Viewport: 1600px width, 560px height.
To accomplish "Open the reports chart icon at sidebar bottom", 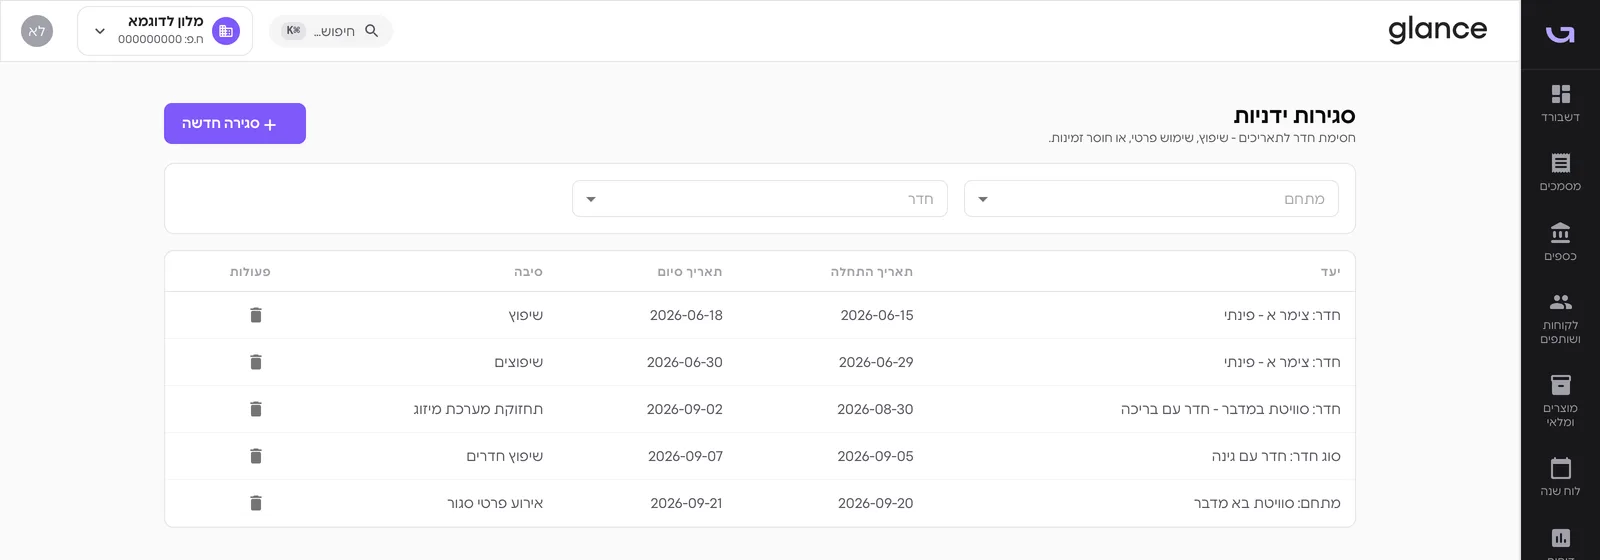I will coord(1560,539).
